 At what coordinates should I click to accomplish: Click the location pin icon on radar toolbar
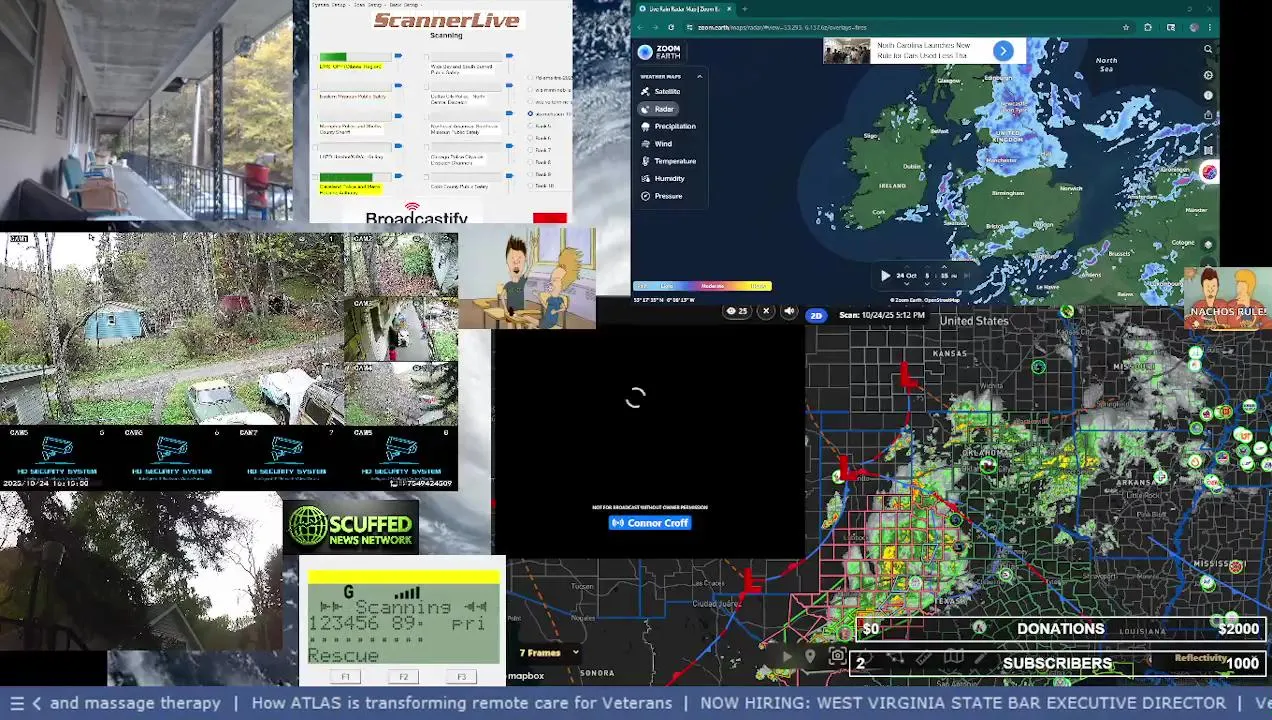(810, 657)
